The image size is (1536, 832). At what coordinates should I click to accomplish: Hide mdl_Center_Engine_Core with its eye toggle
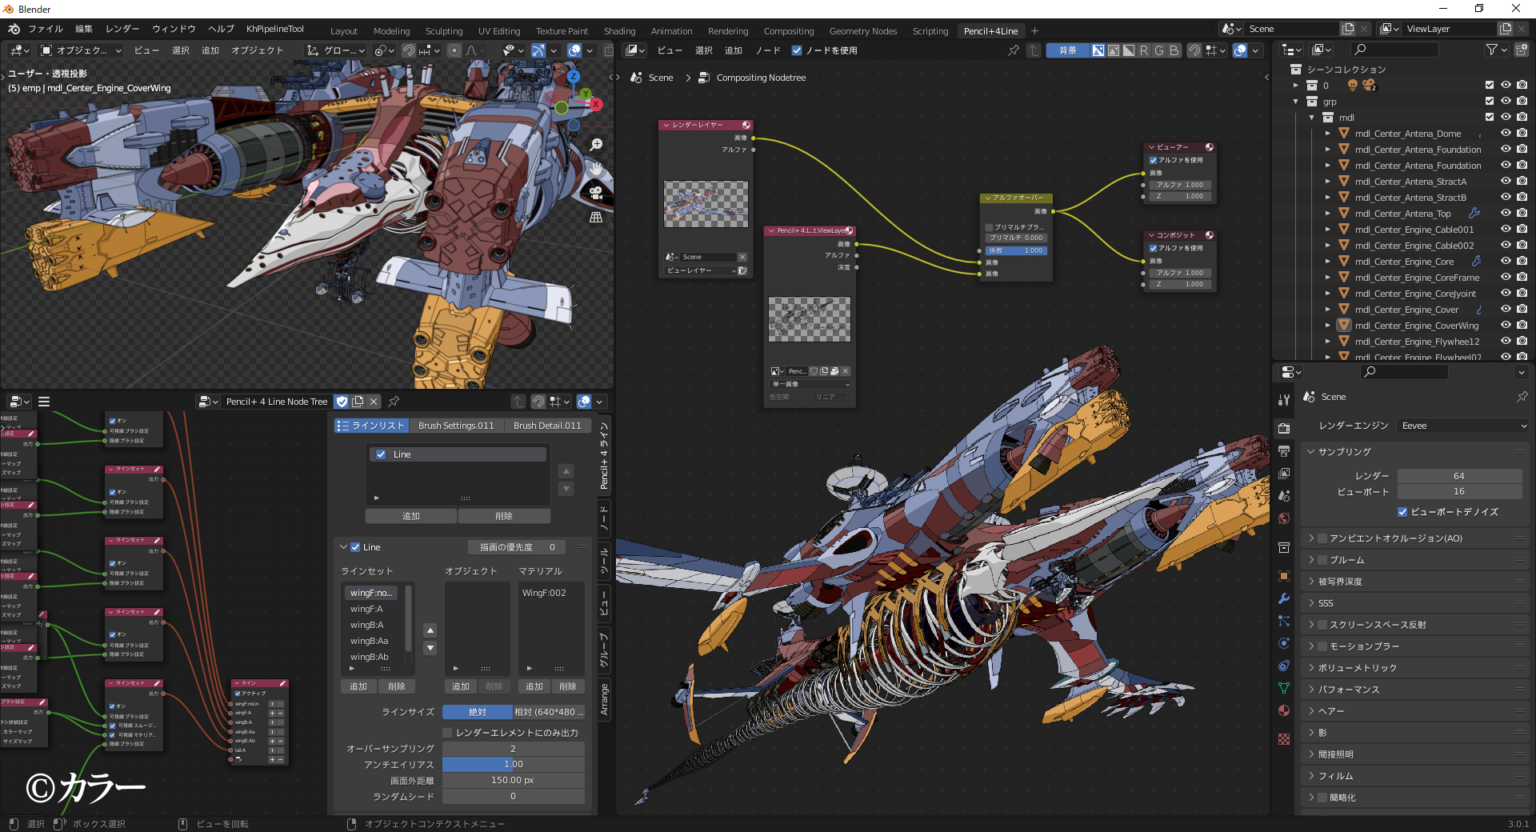[x=1506, y=261]
